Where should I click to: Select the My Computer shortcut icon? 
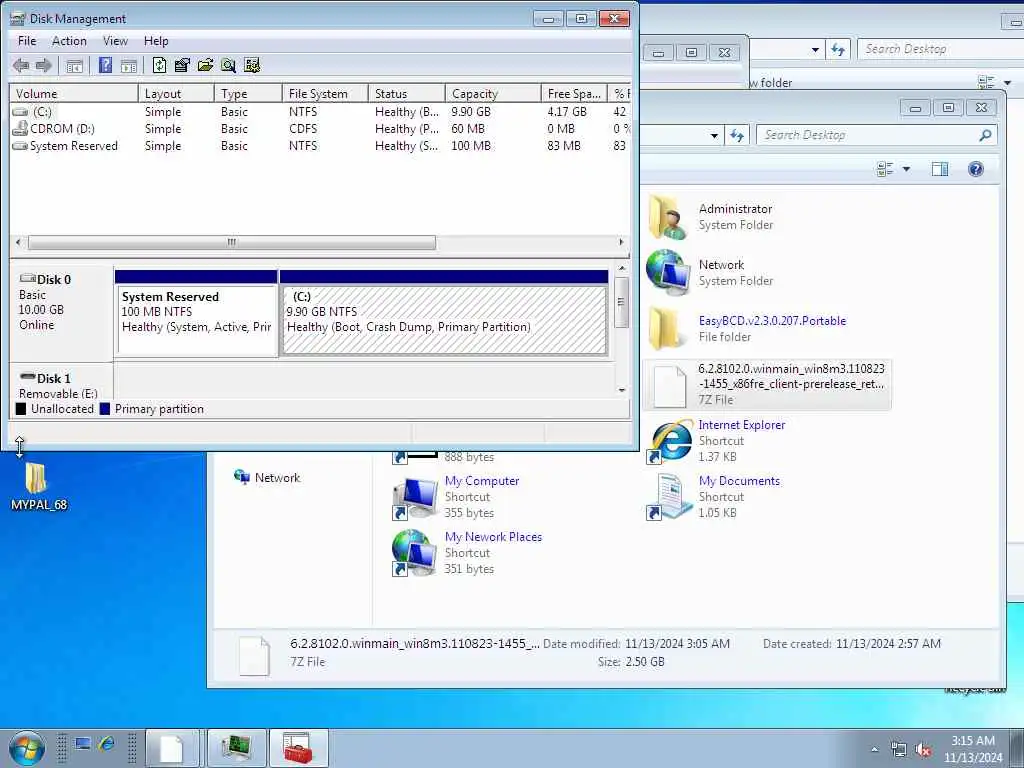415,498
